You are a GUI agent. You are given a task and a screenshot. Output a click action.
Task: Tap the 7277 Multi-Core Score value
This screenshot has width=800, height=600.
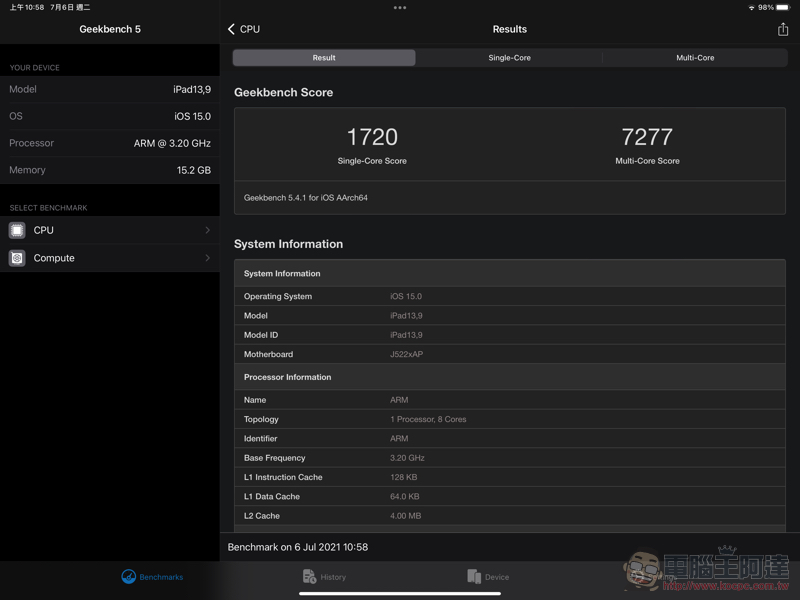(647, 137)
